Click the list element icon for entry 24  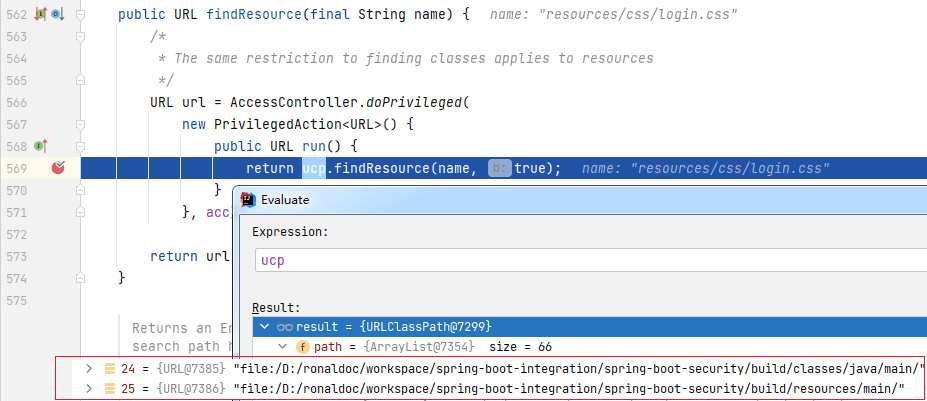click(109, 368)
